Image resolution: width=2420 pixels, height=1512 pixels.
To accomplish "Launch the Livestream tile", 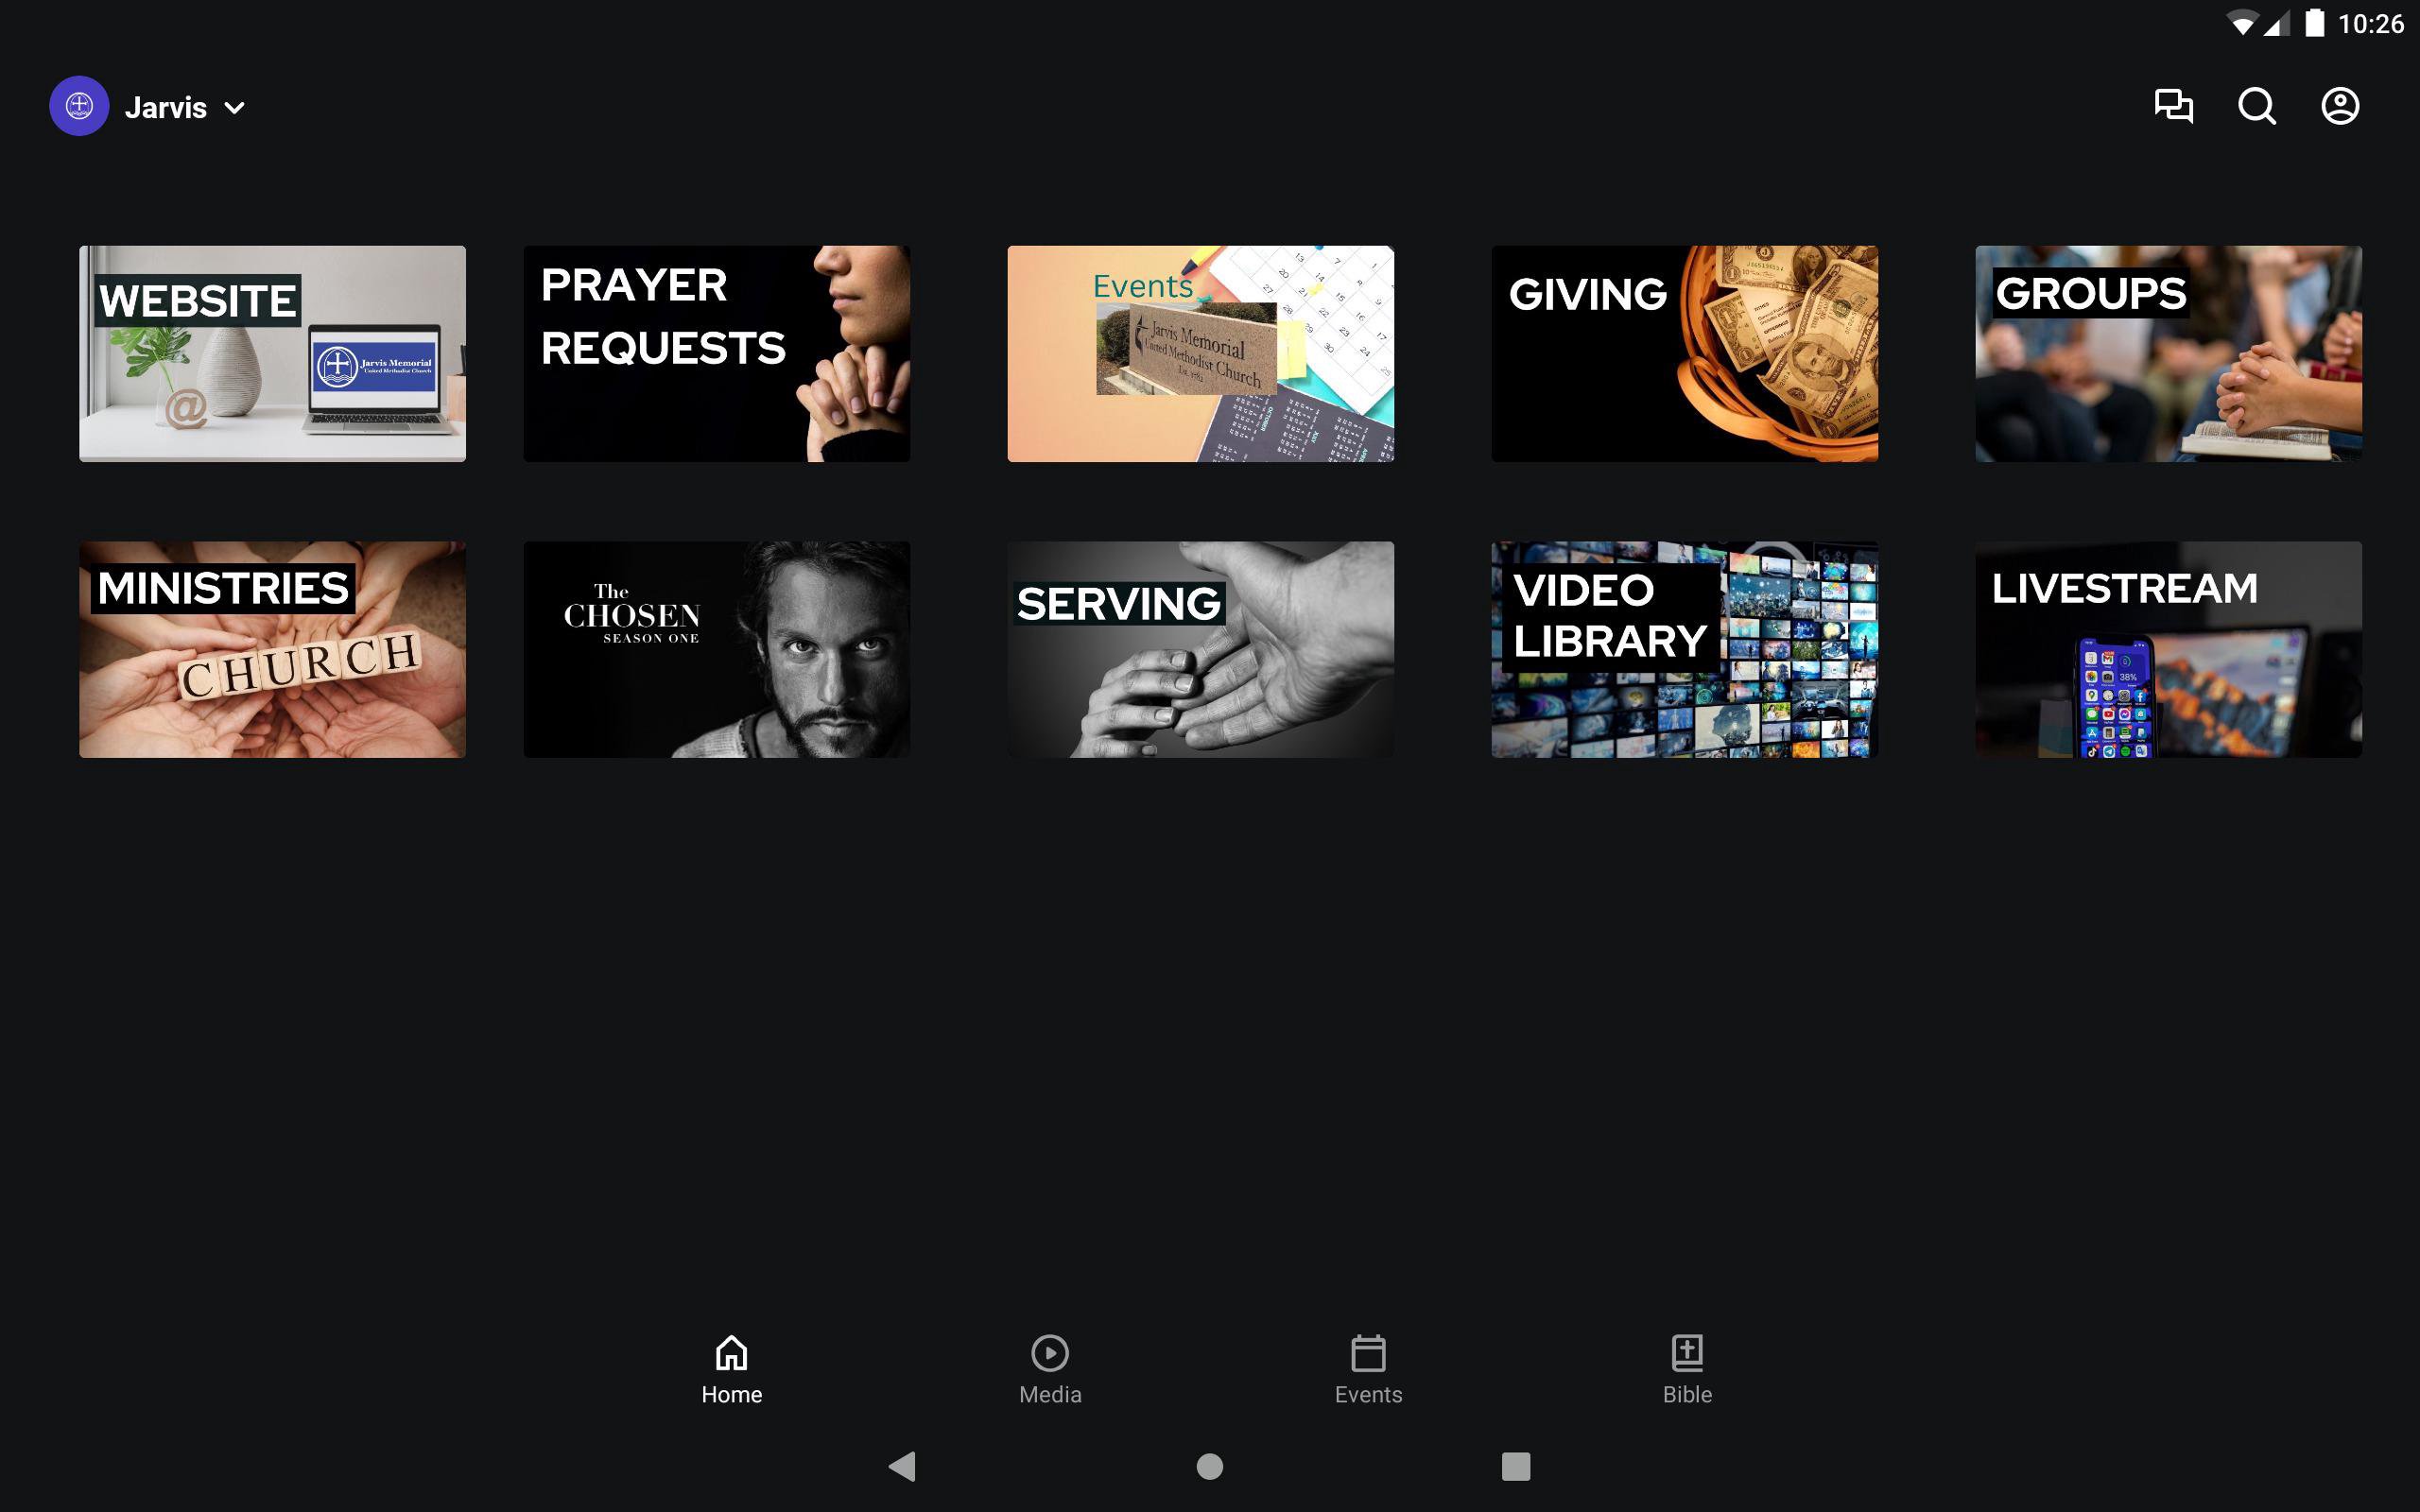I will tap(2168, 649).
